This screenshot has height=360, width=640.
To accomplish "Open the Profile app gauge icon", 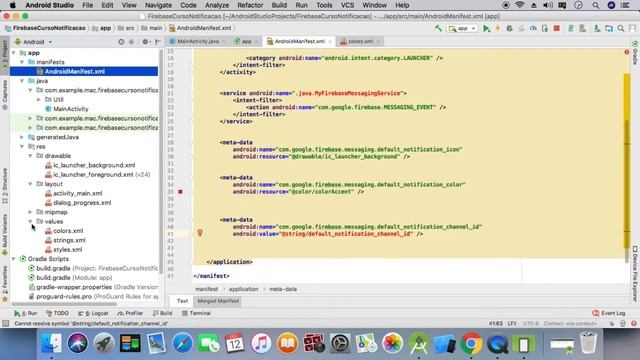I will point(533,28).
